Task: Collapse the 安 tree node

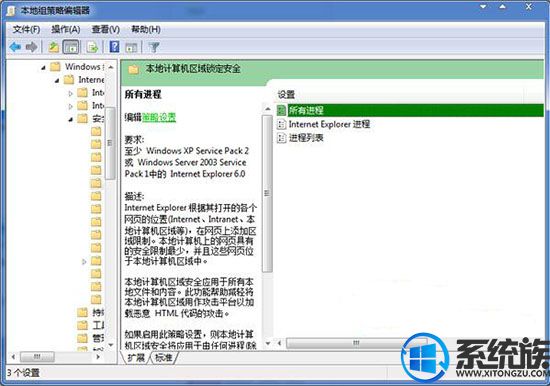Action: (71, 119)
